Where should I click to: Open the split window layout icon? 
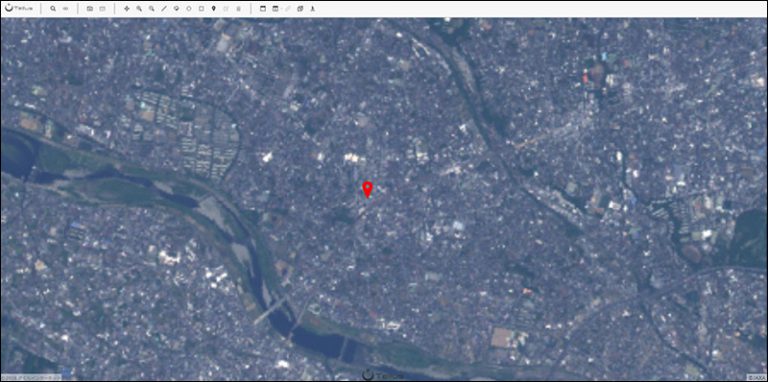tap(275, 9)
